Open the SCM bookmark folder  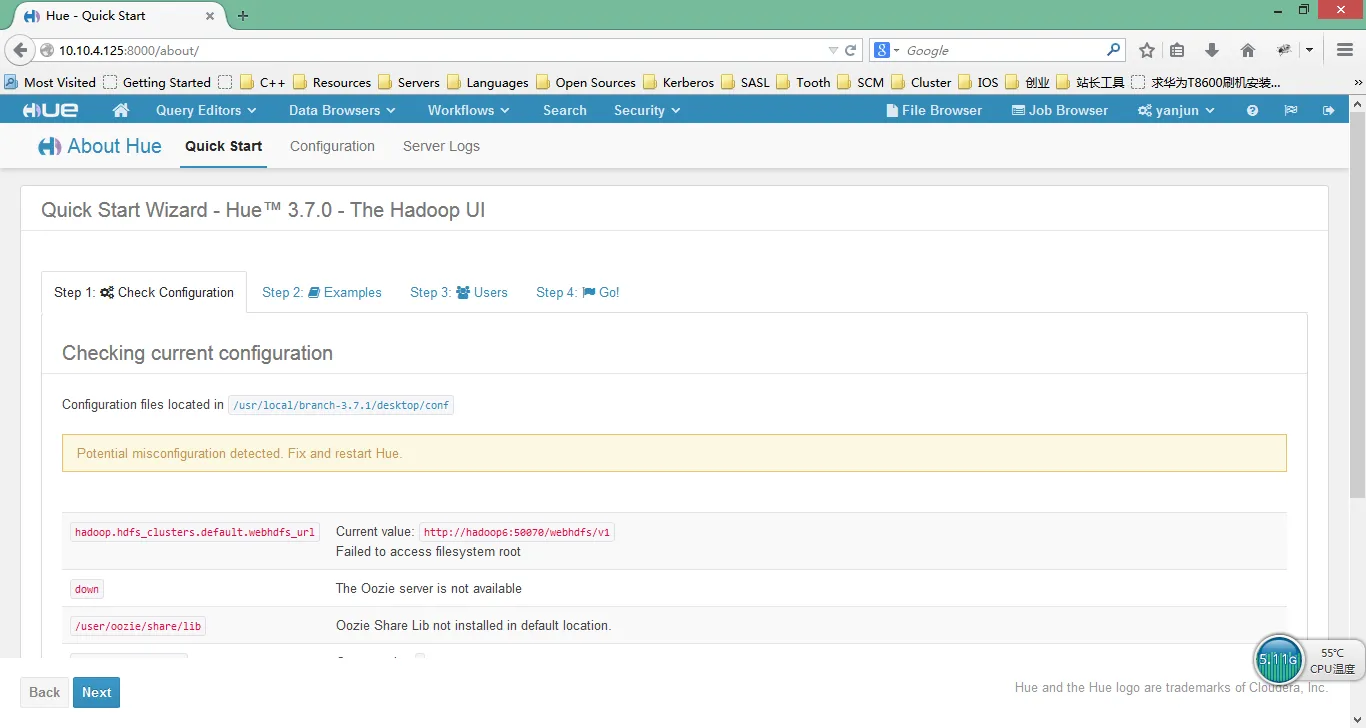pos(861,82)
